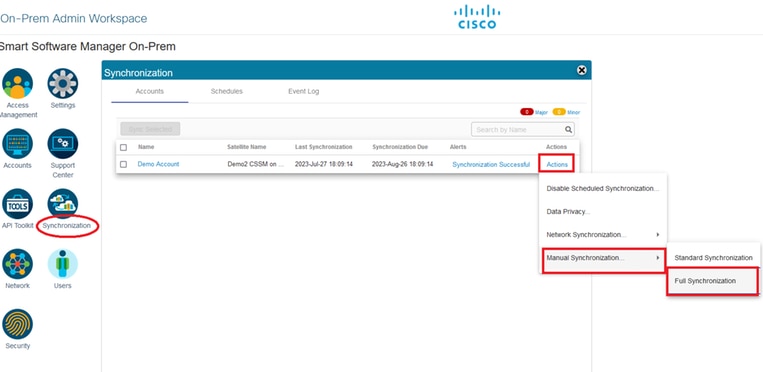Choose Standard Synchronization option
The image size is (763, 372).
click(713, 258)
